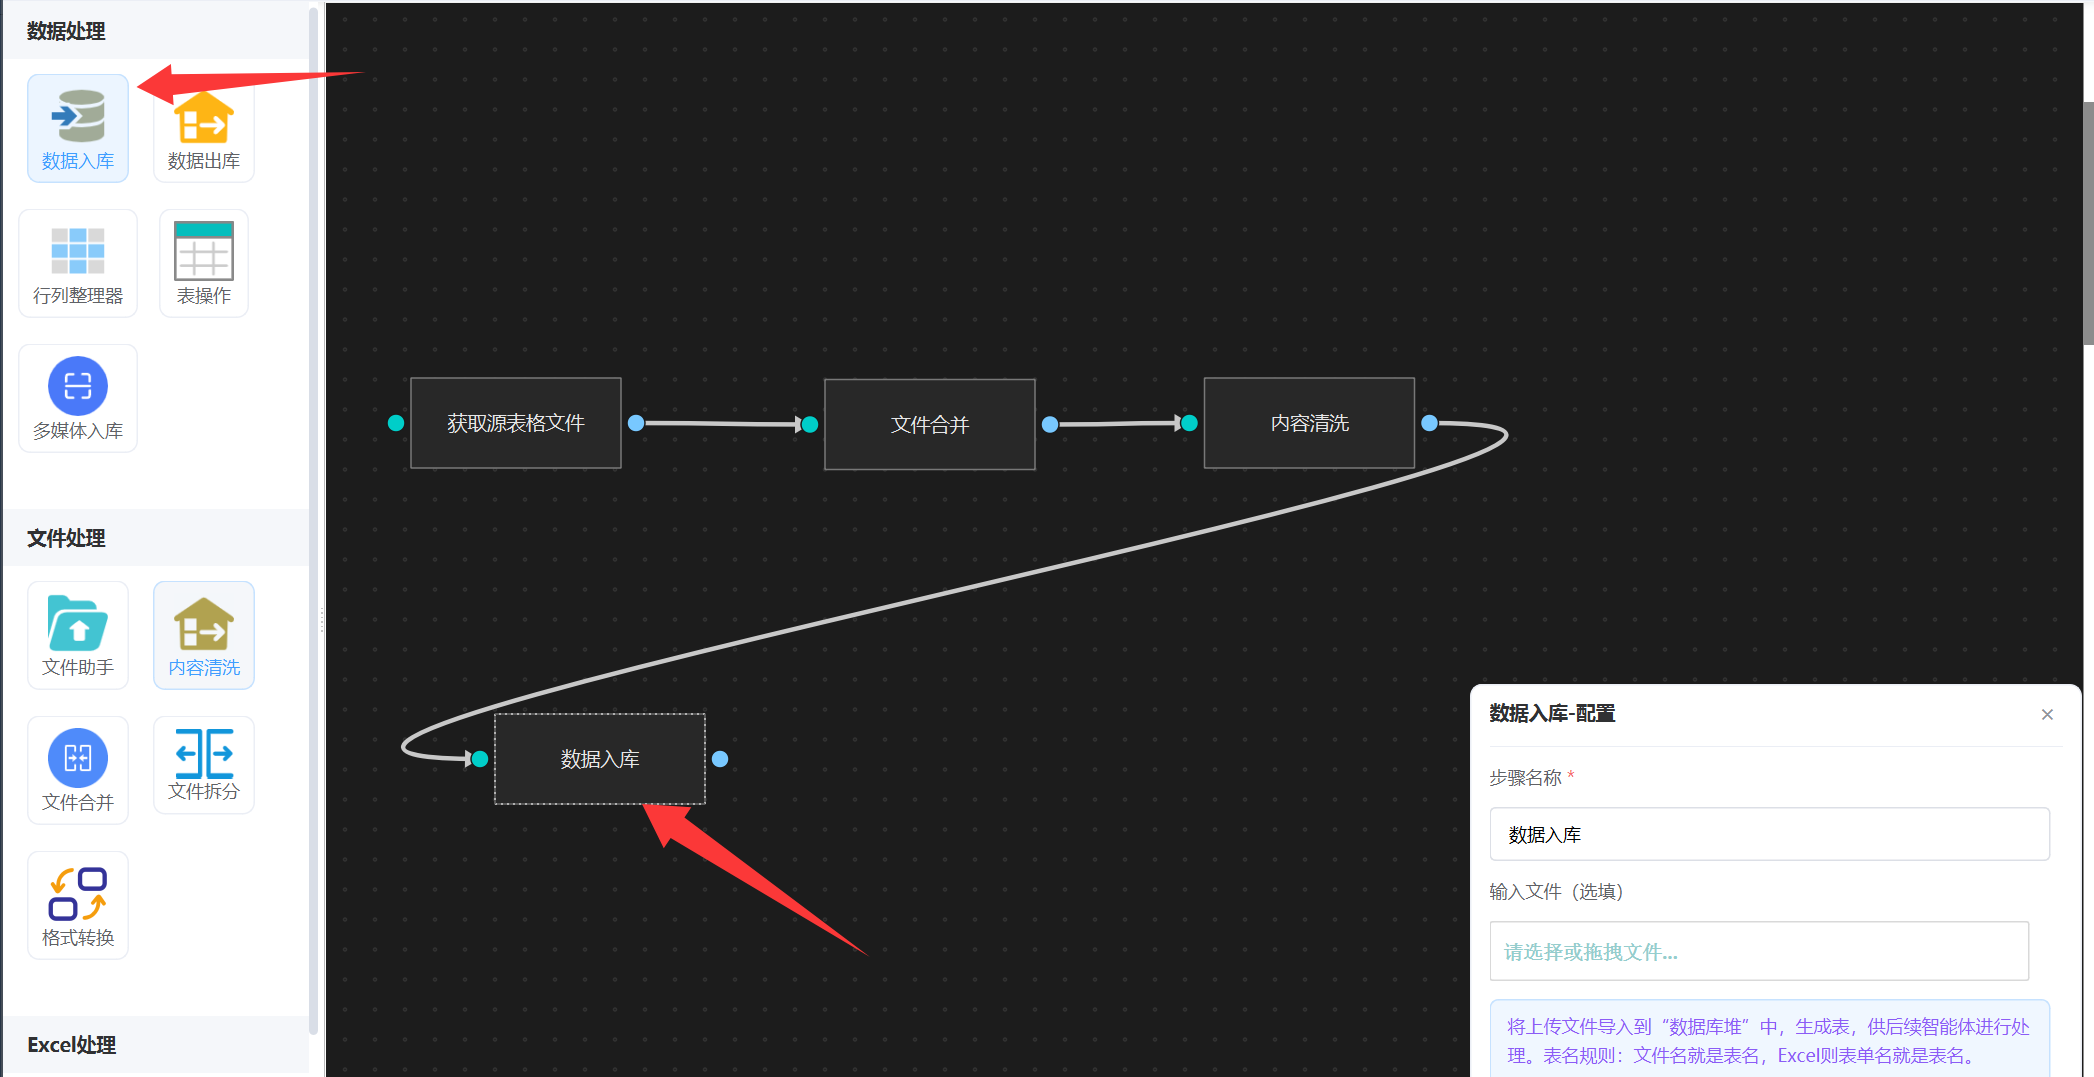This screenshot has height=1077, width=2094.
Task: Select the 获取源表格文件 node on canvas
Action: pos(515,423)
